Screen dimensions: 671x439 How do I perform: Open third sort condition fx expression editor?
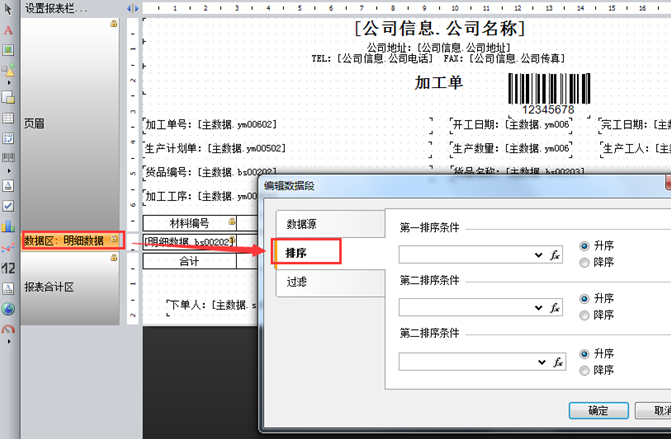(557, 360)
